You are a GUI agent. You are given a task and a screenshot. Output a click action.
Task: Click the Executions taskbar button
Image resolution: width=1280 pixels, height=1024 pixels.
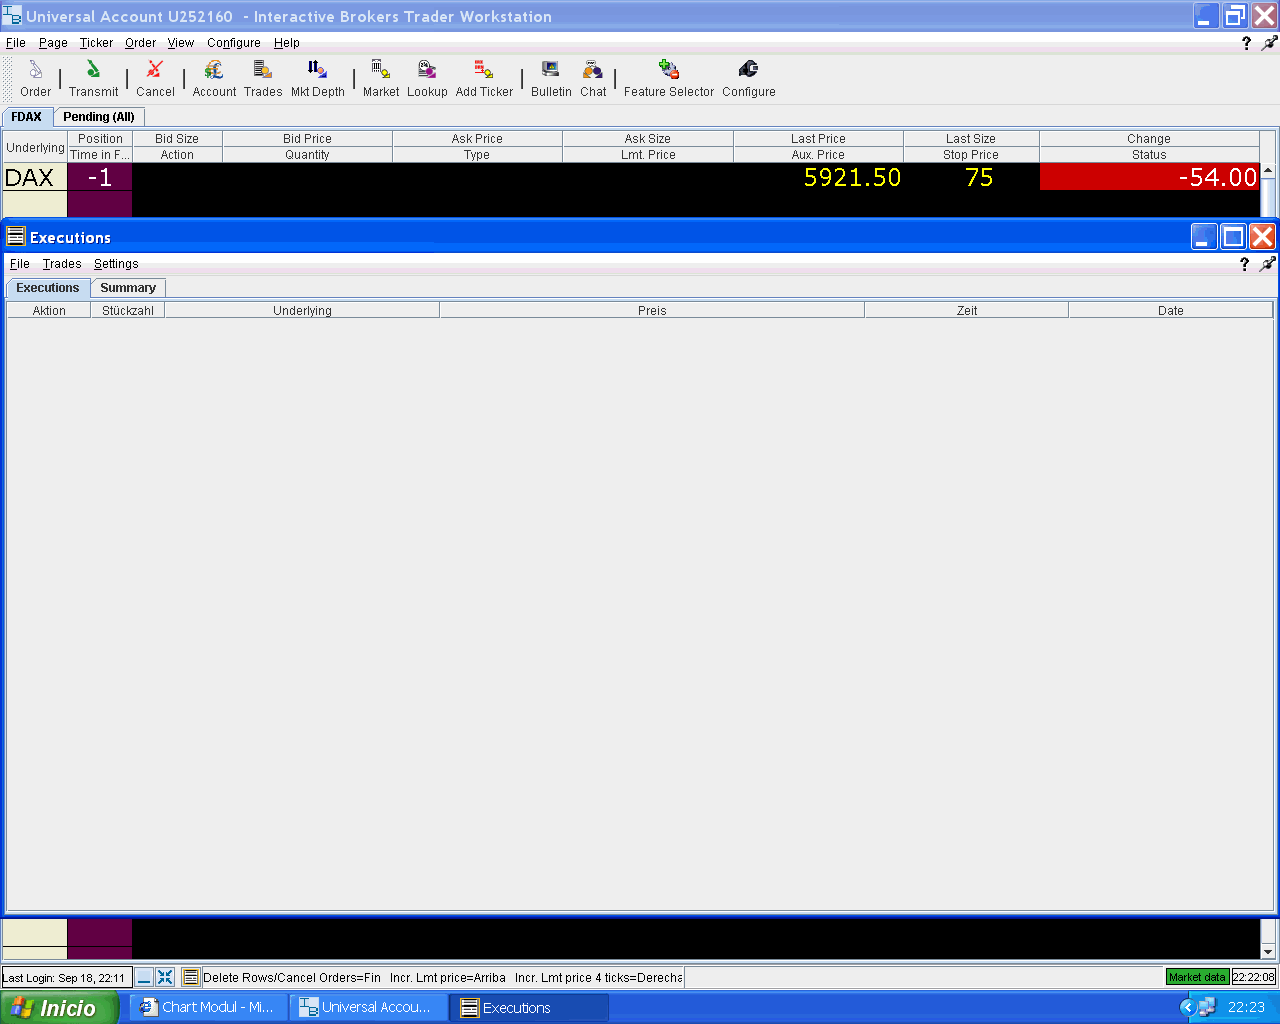(x=529, y=1007)
